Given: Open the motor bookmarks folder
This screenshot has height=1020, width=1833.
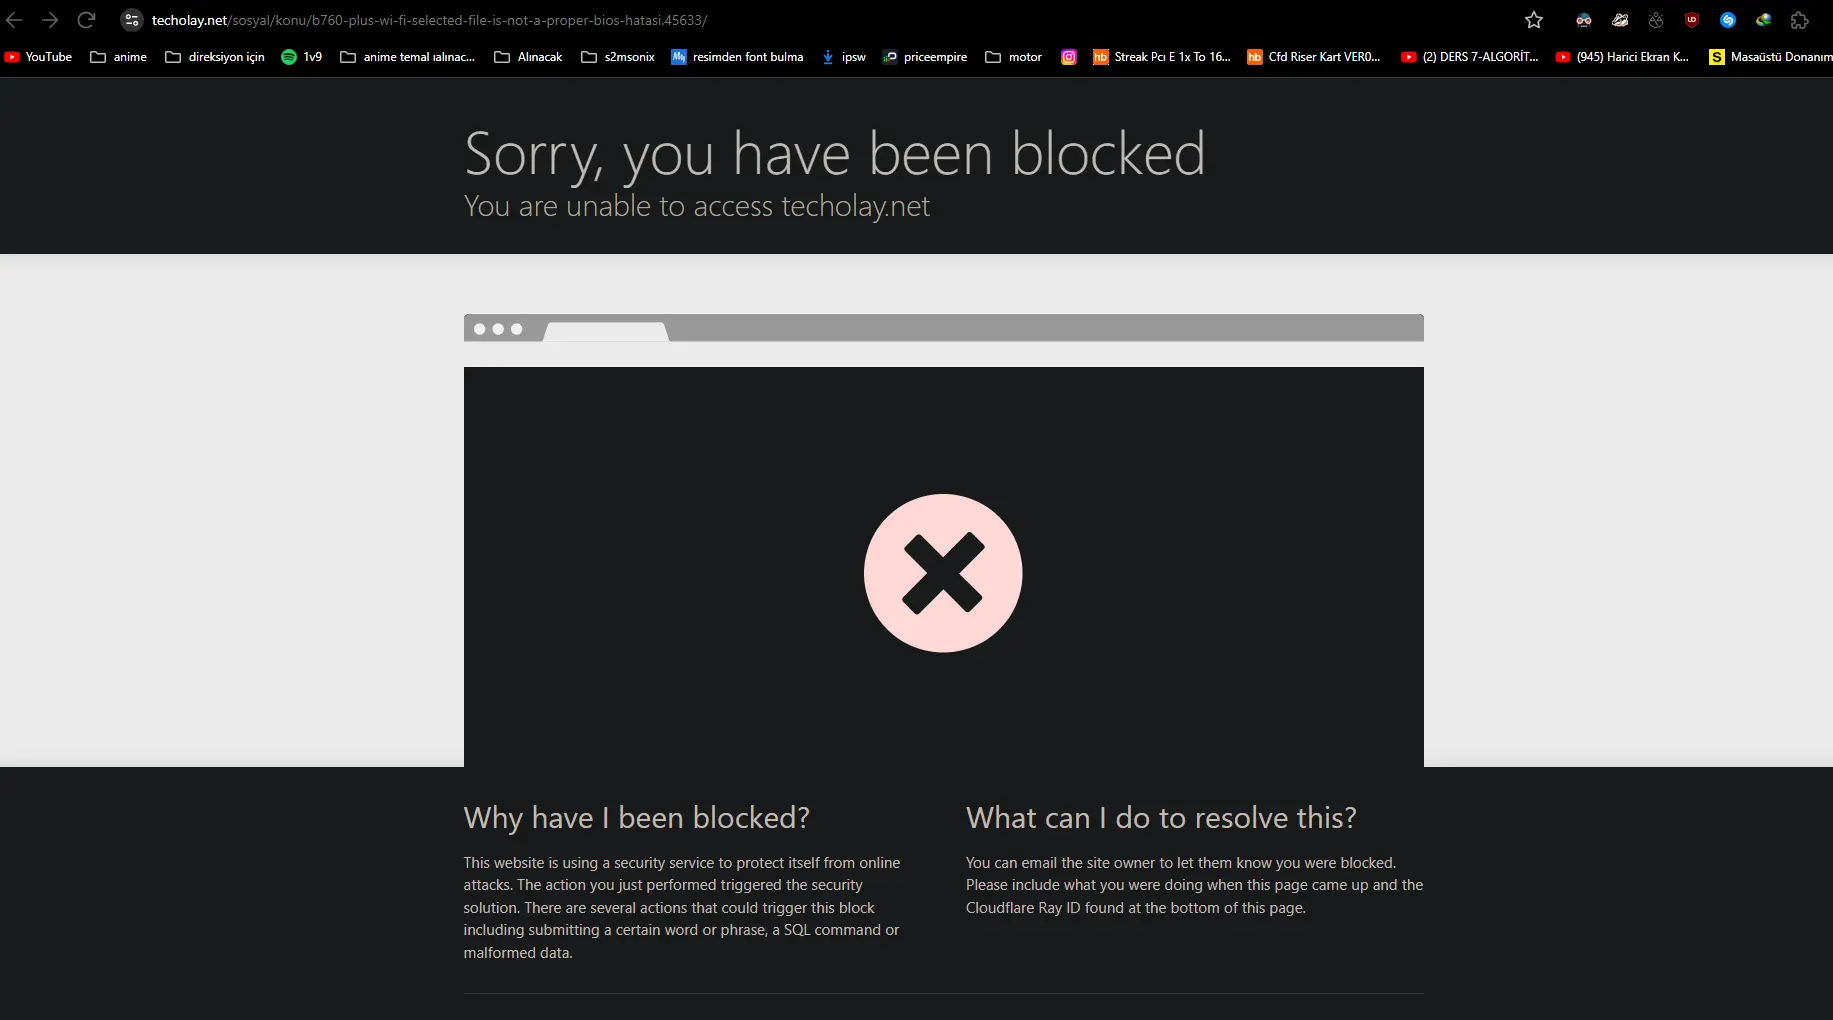Looking at the screenshot, I should 1014,57.
